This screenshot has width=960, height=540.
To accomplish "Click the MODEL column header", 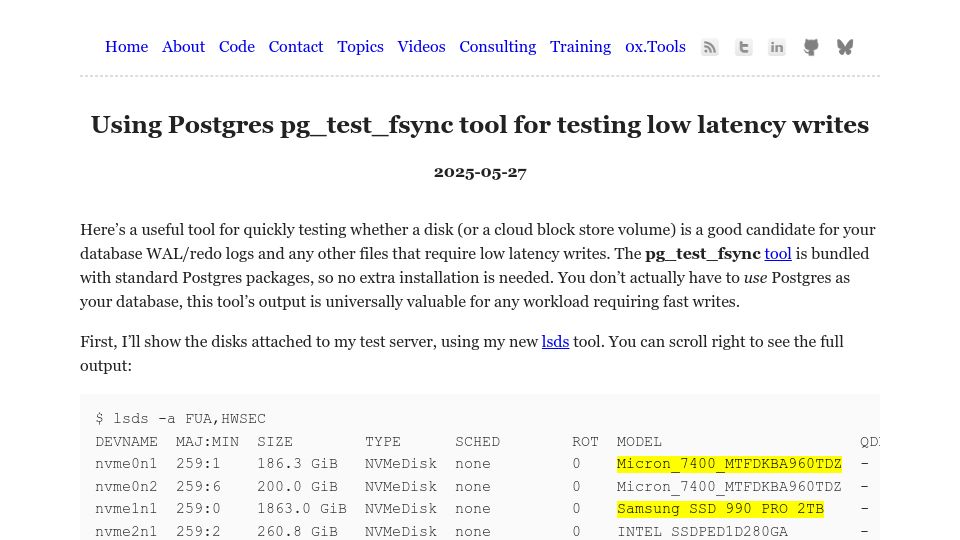I will coord(639,442).
